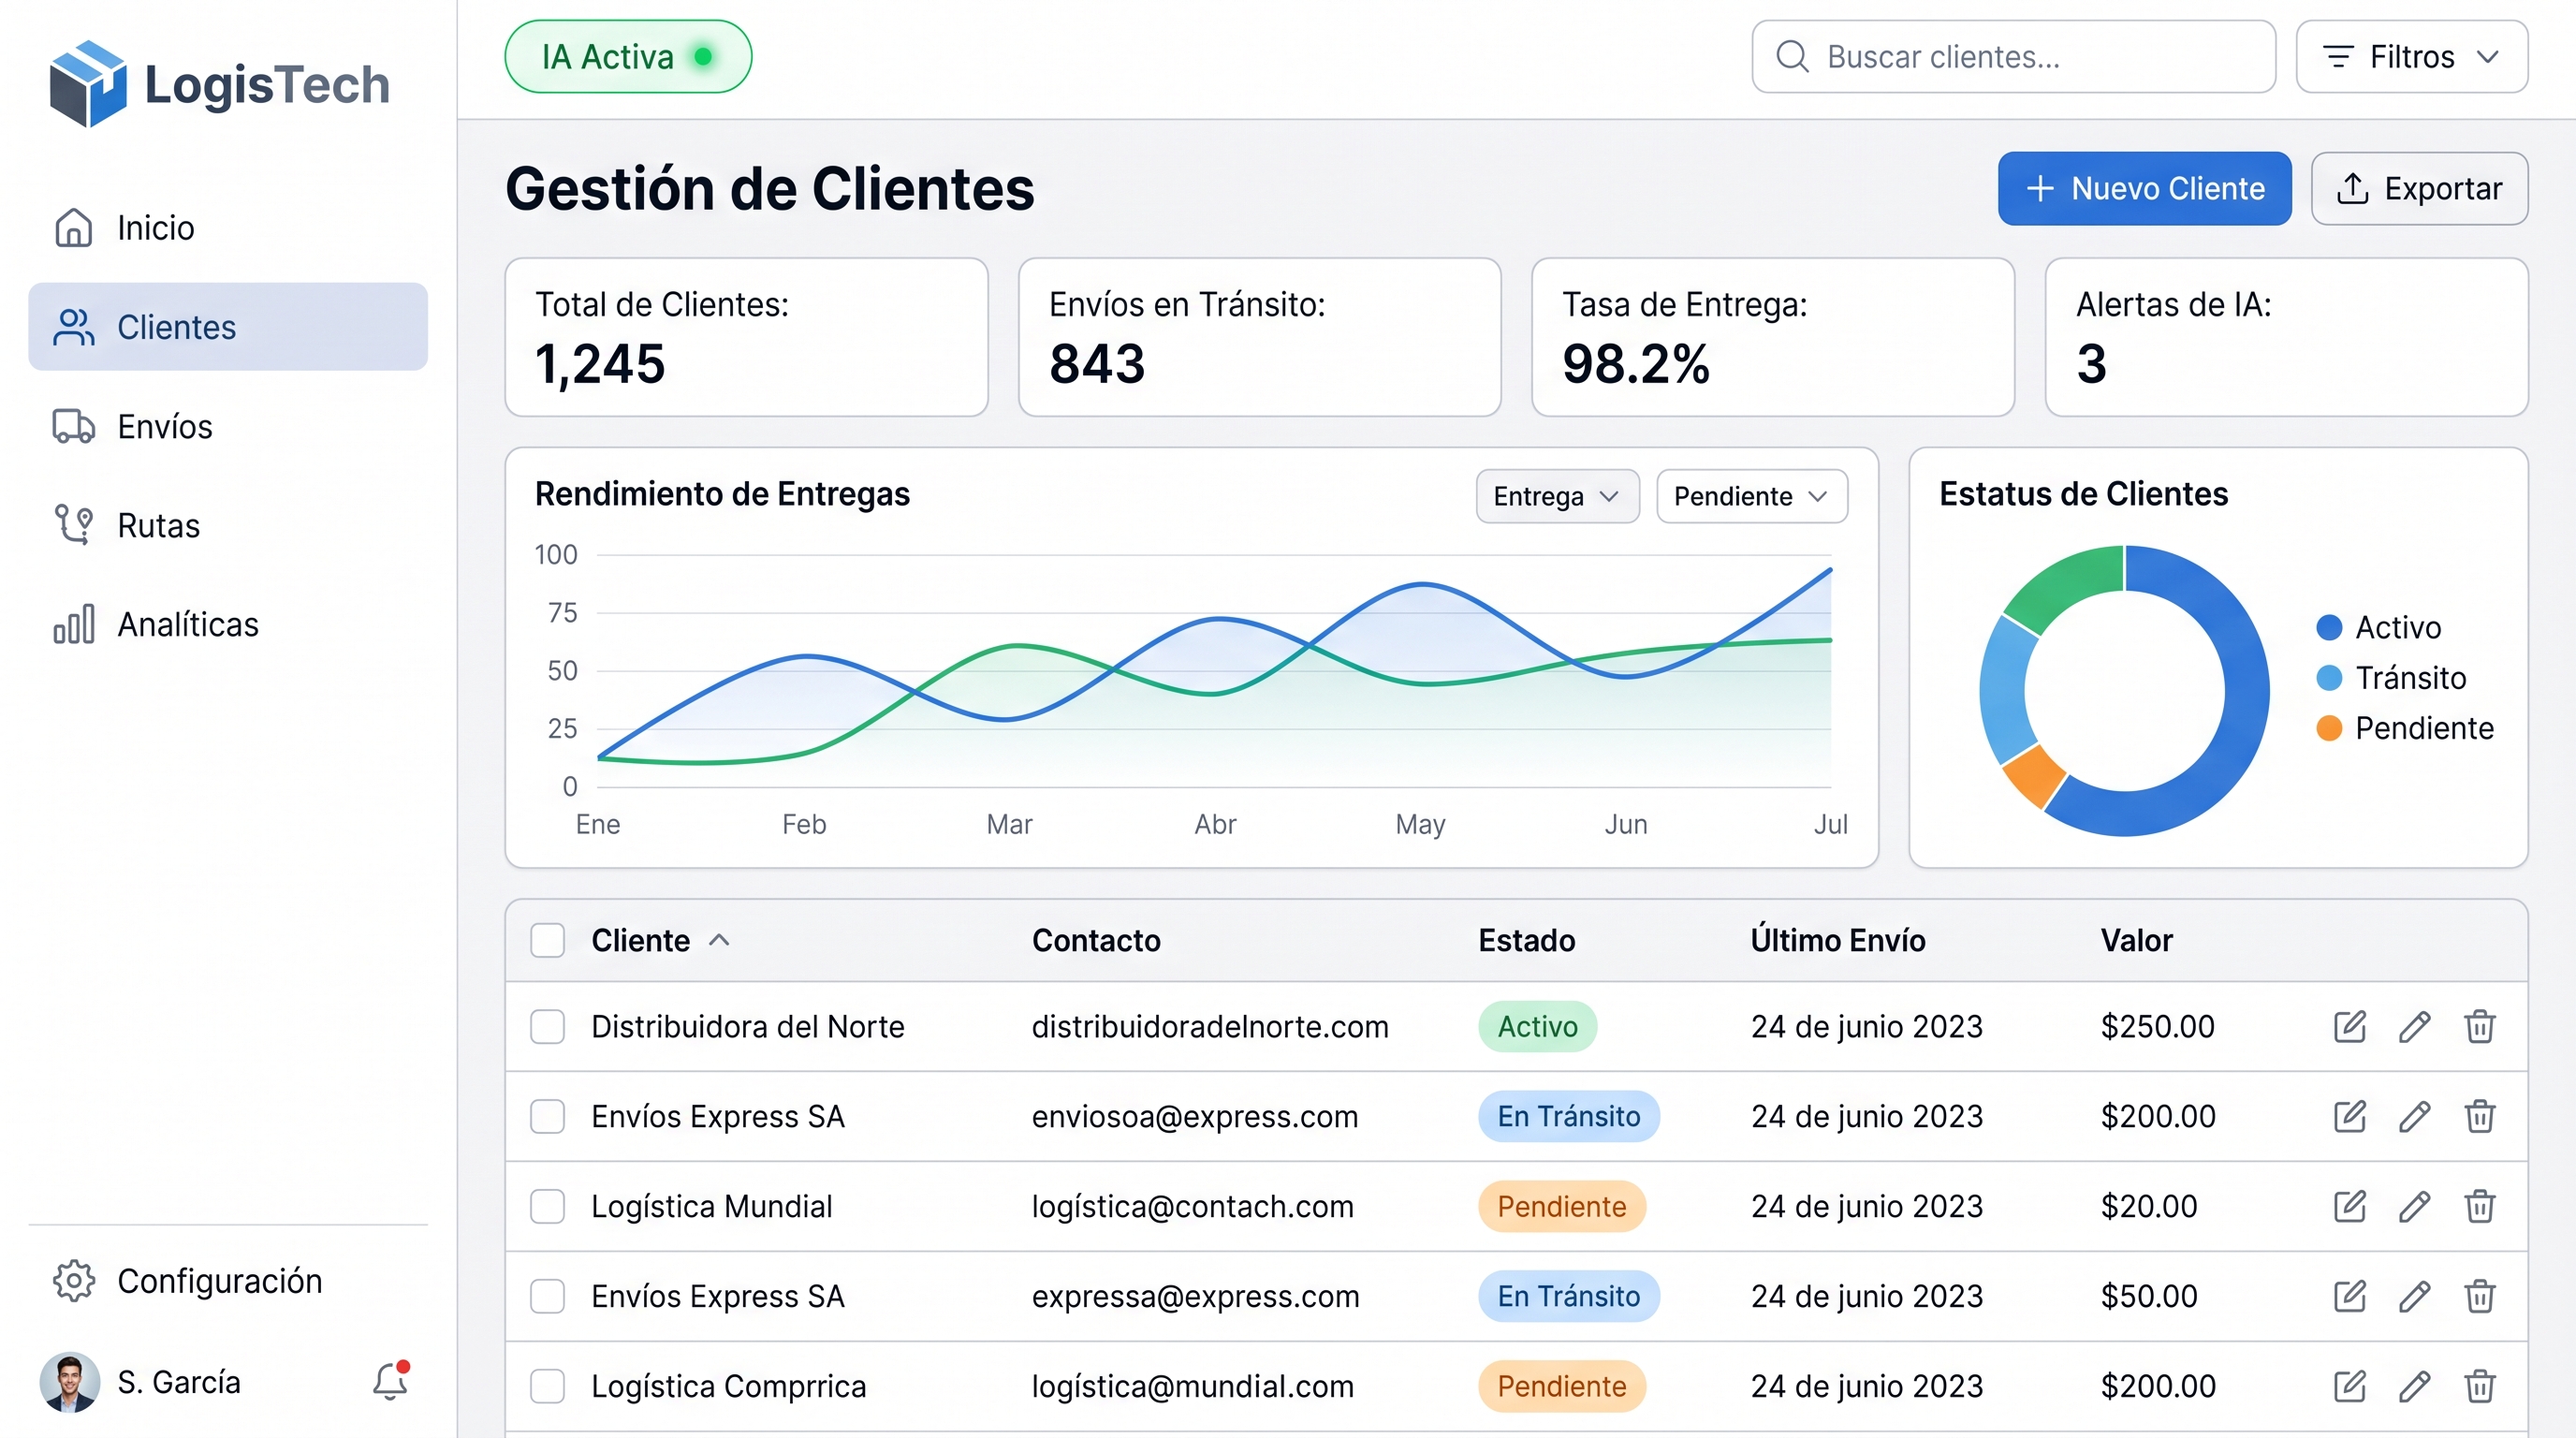Check the expressa@express.com row checkbox
This screenshot has width=2576, height=1438.
547,1296
